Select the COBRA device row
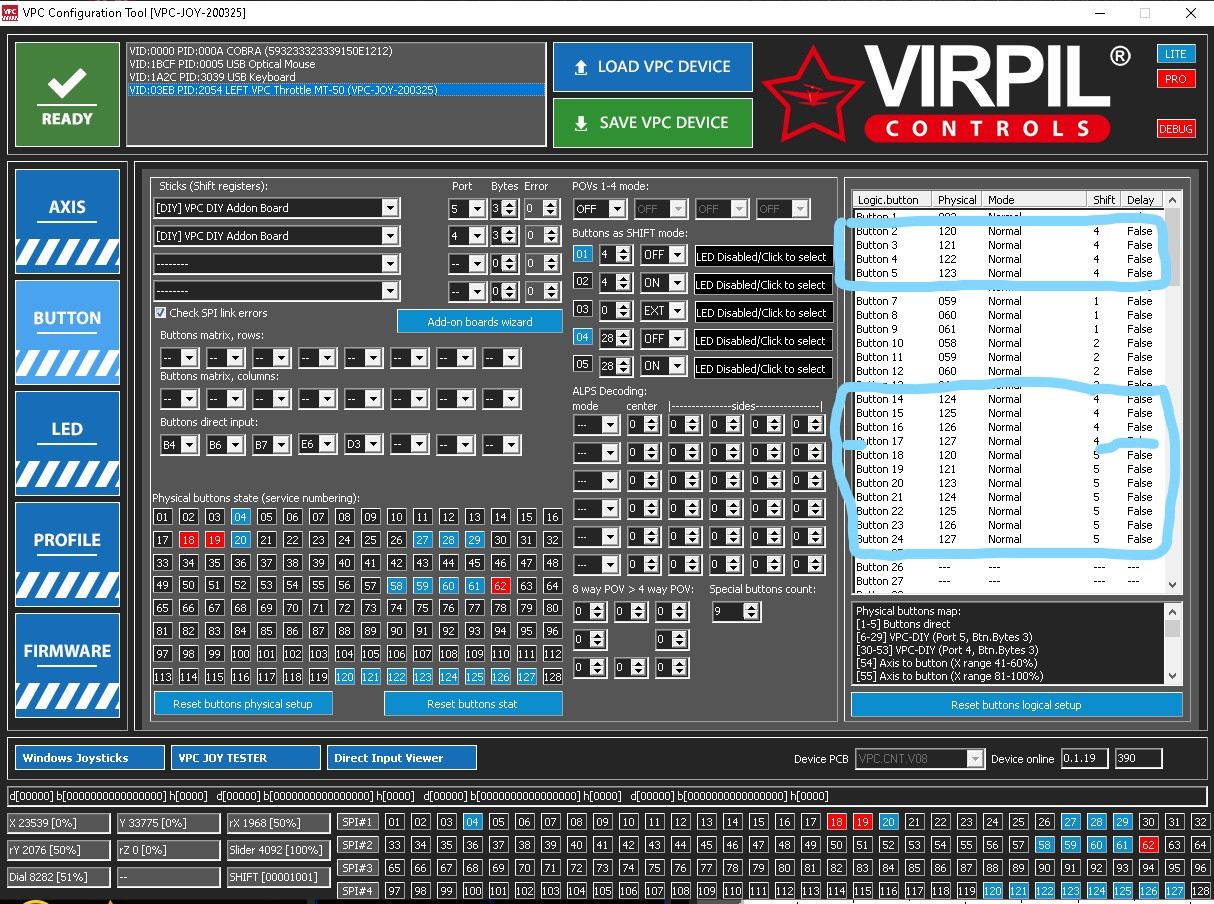The width and height of the screenshot is (1214, 904). [336, 51]
